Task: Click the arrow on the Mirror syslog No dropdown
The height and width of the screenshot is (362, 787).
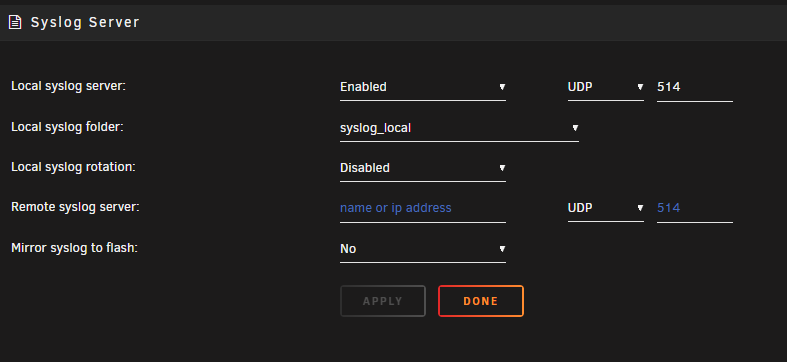Action: [502, 249]
